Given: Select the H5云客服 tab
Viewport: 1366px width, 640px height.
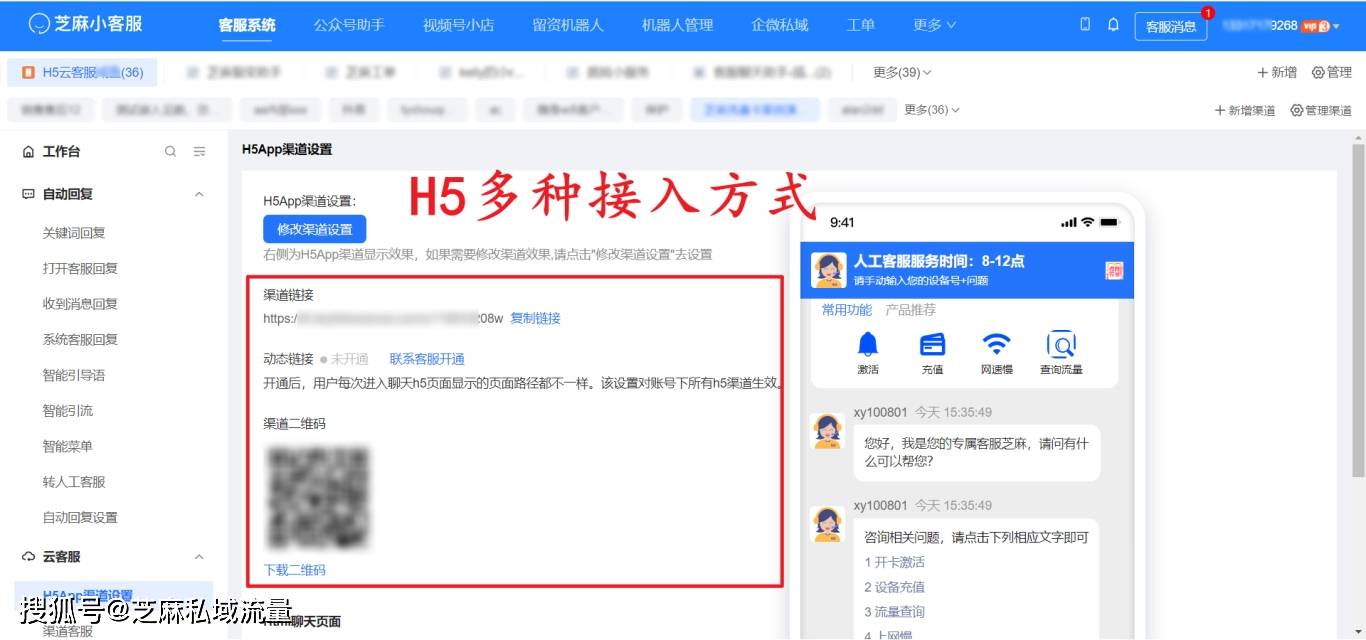Looking at the screenshot, I should click(x=83, y=72).
